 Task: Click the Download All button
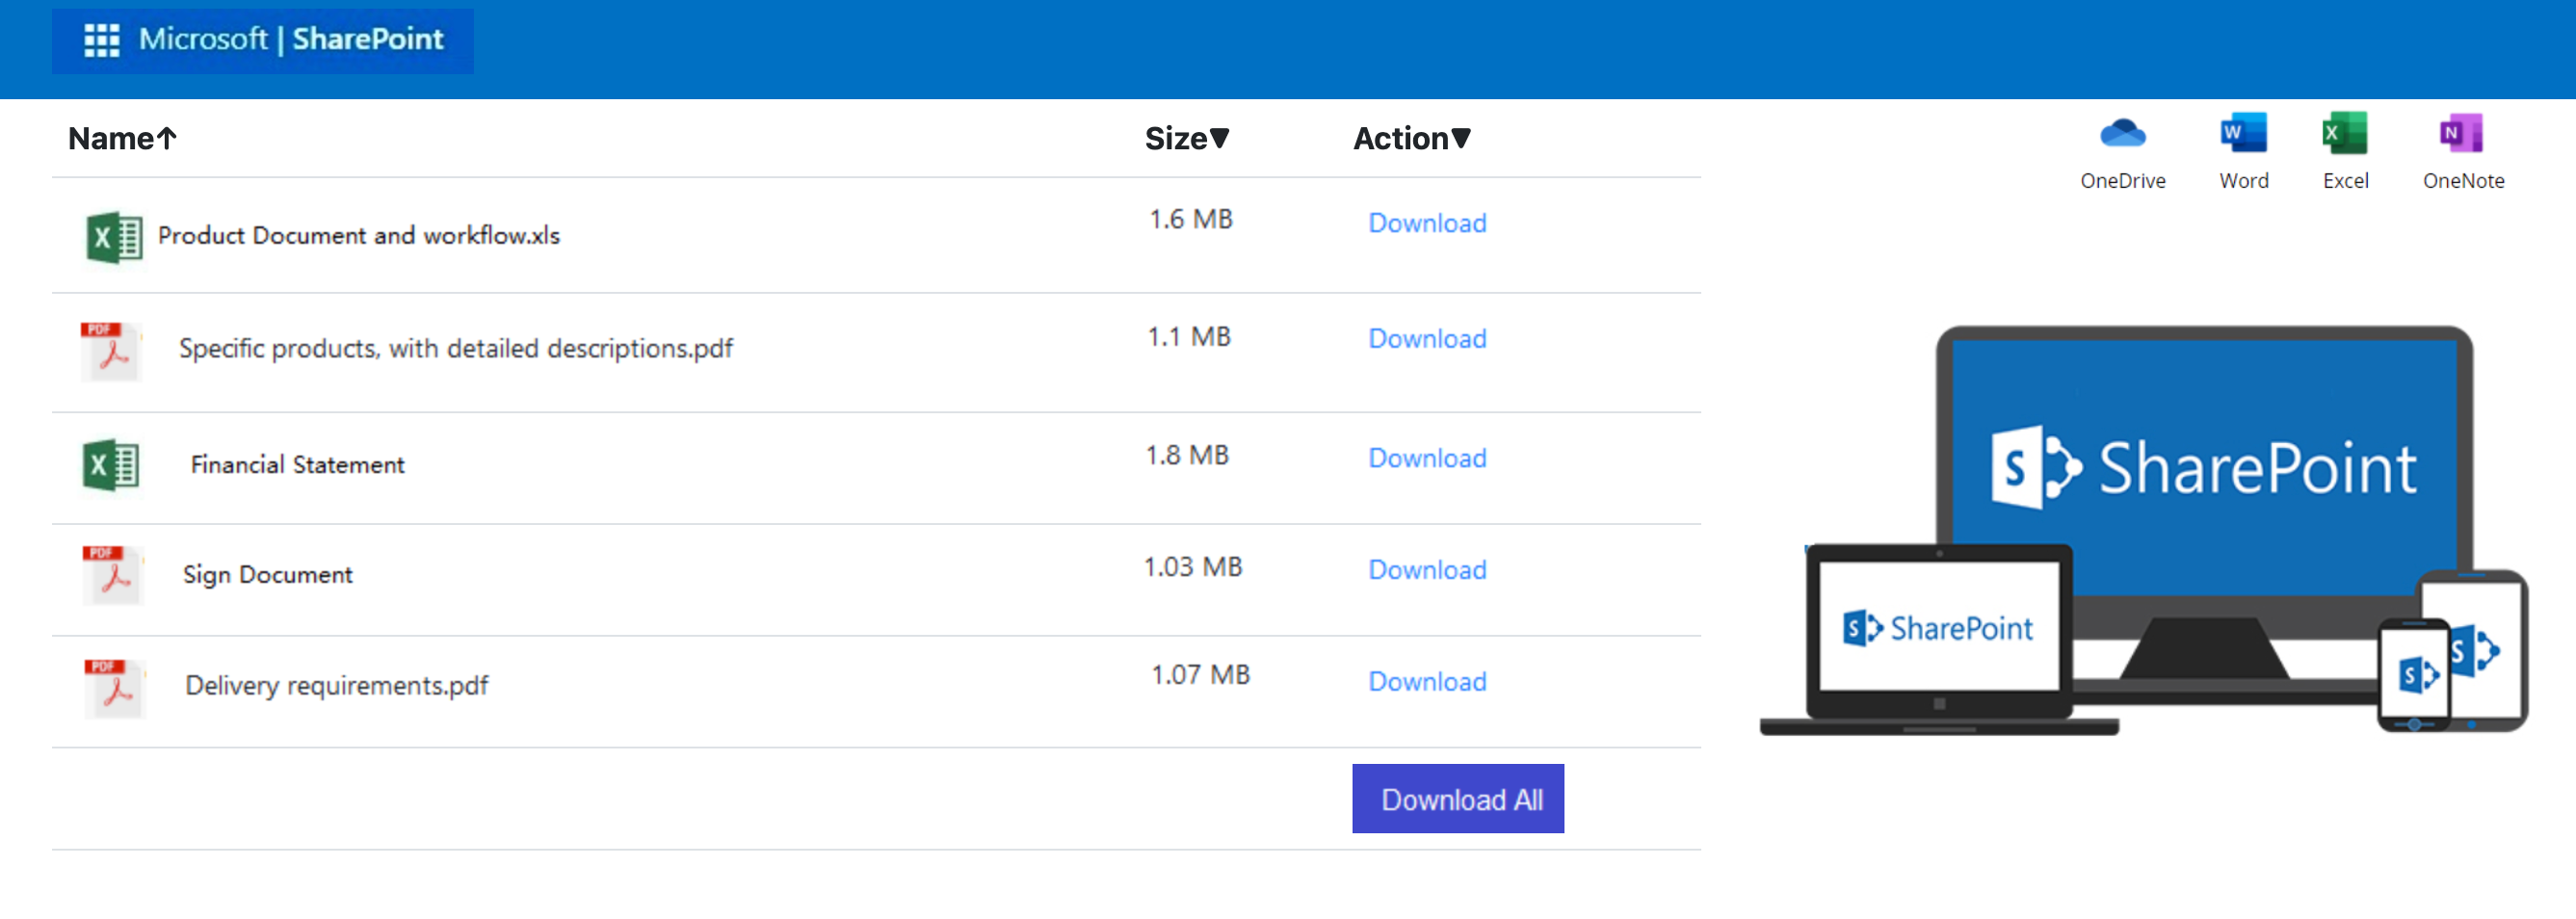click(1458, 799)
